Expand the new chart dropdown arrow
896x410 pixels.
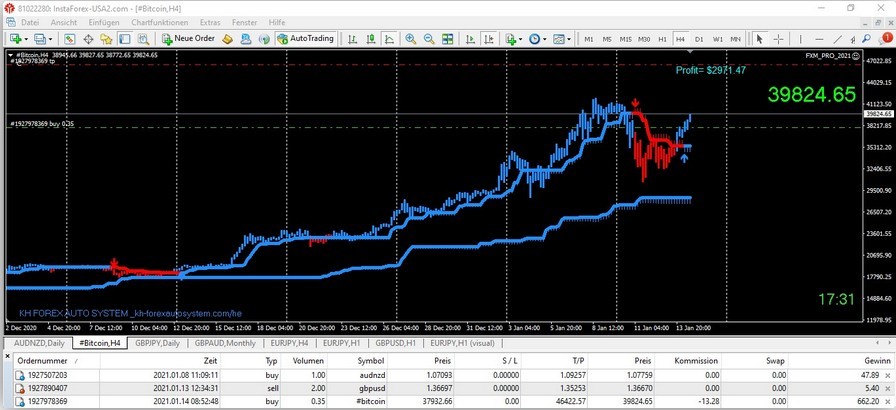25,39
